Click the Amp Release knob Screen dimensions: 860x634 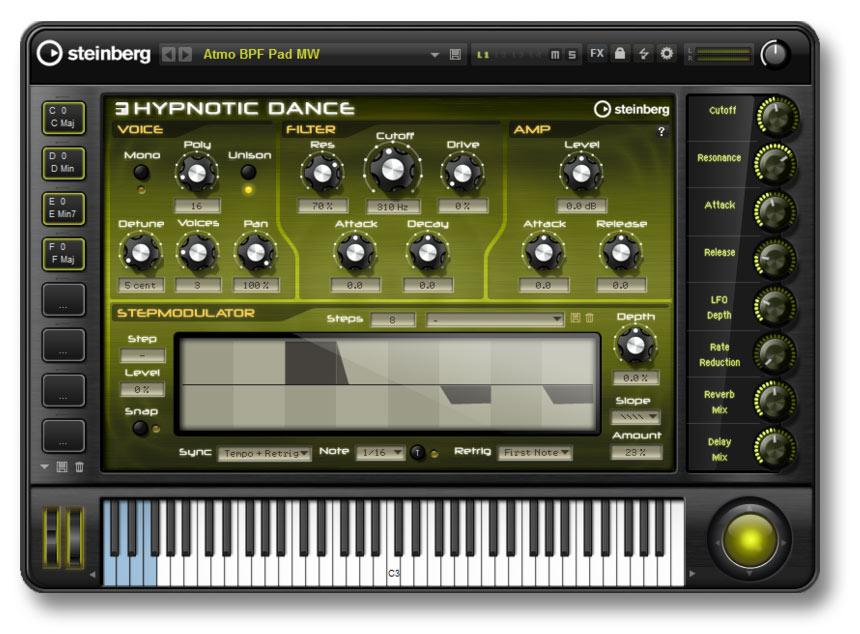point(621,252)
